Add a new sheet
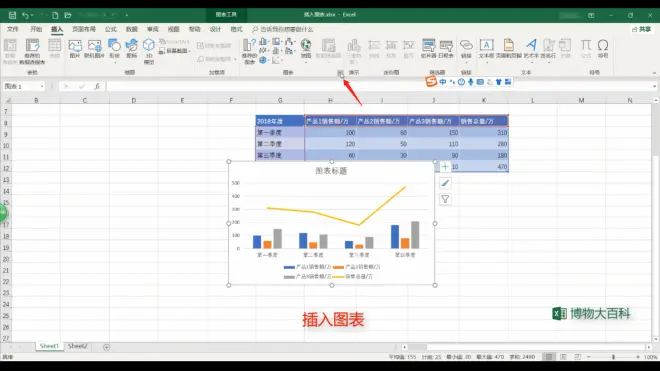This screenshot has width=660, height=371. click(x=106, y=347)
